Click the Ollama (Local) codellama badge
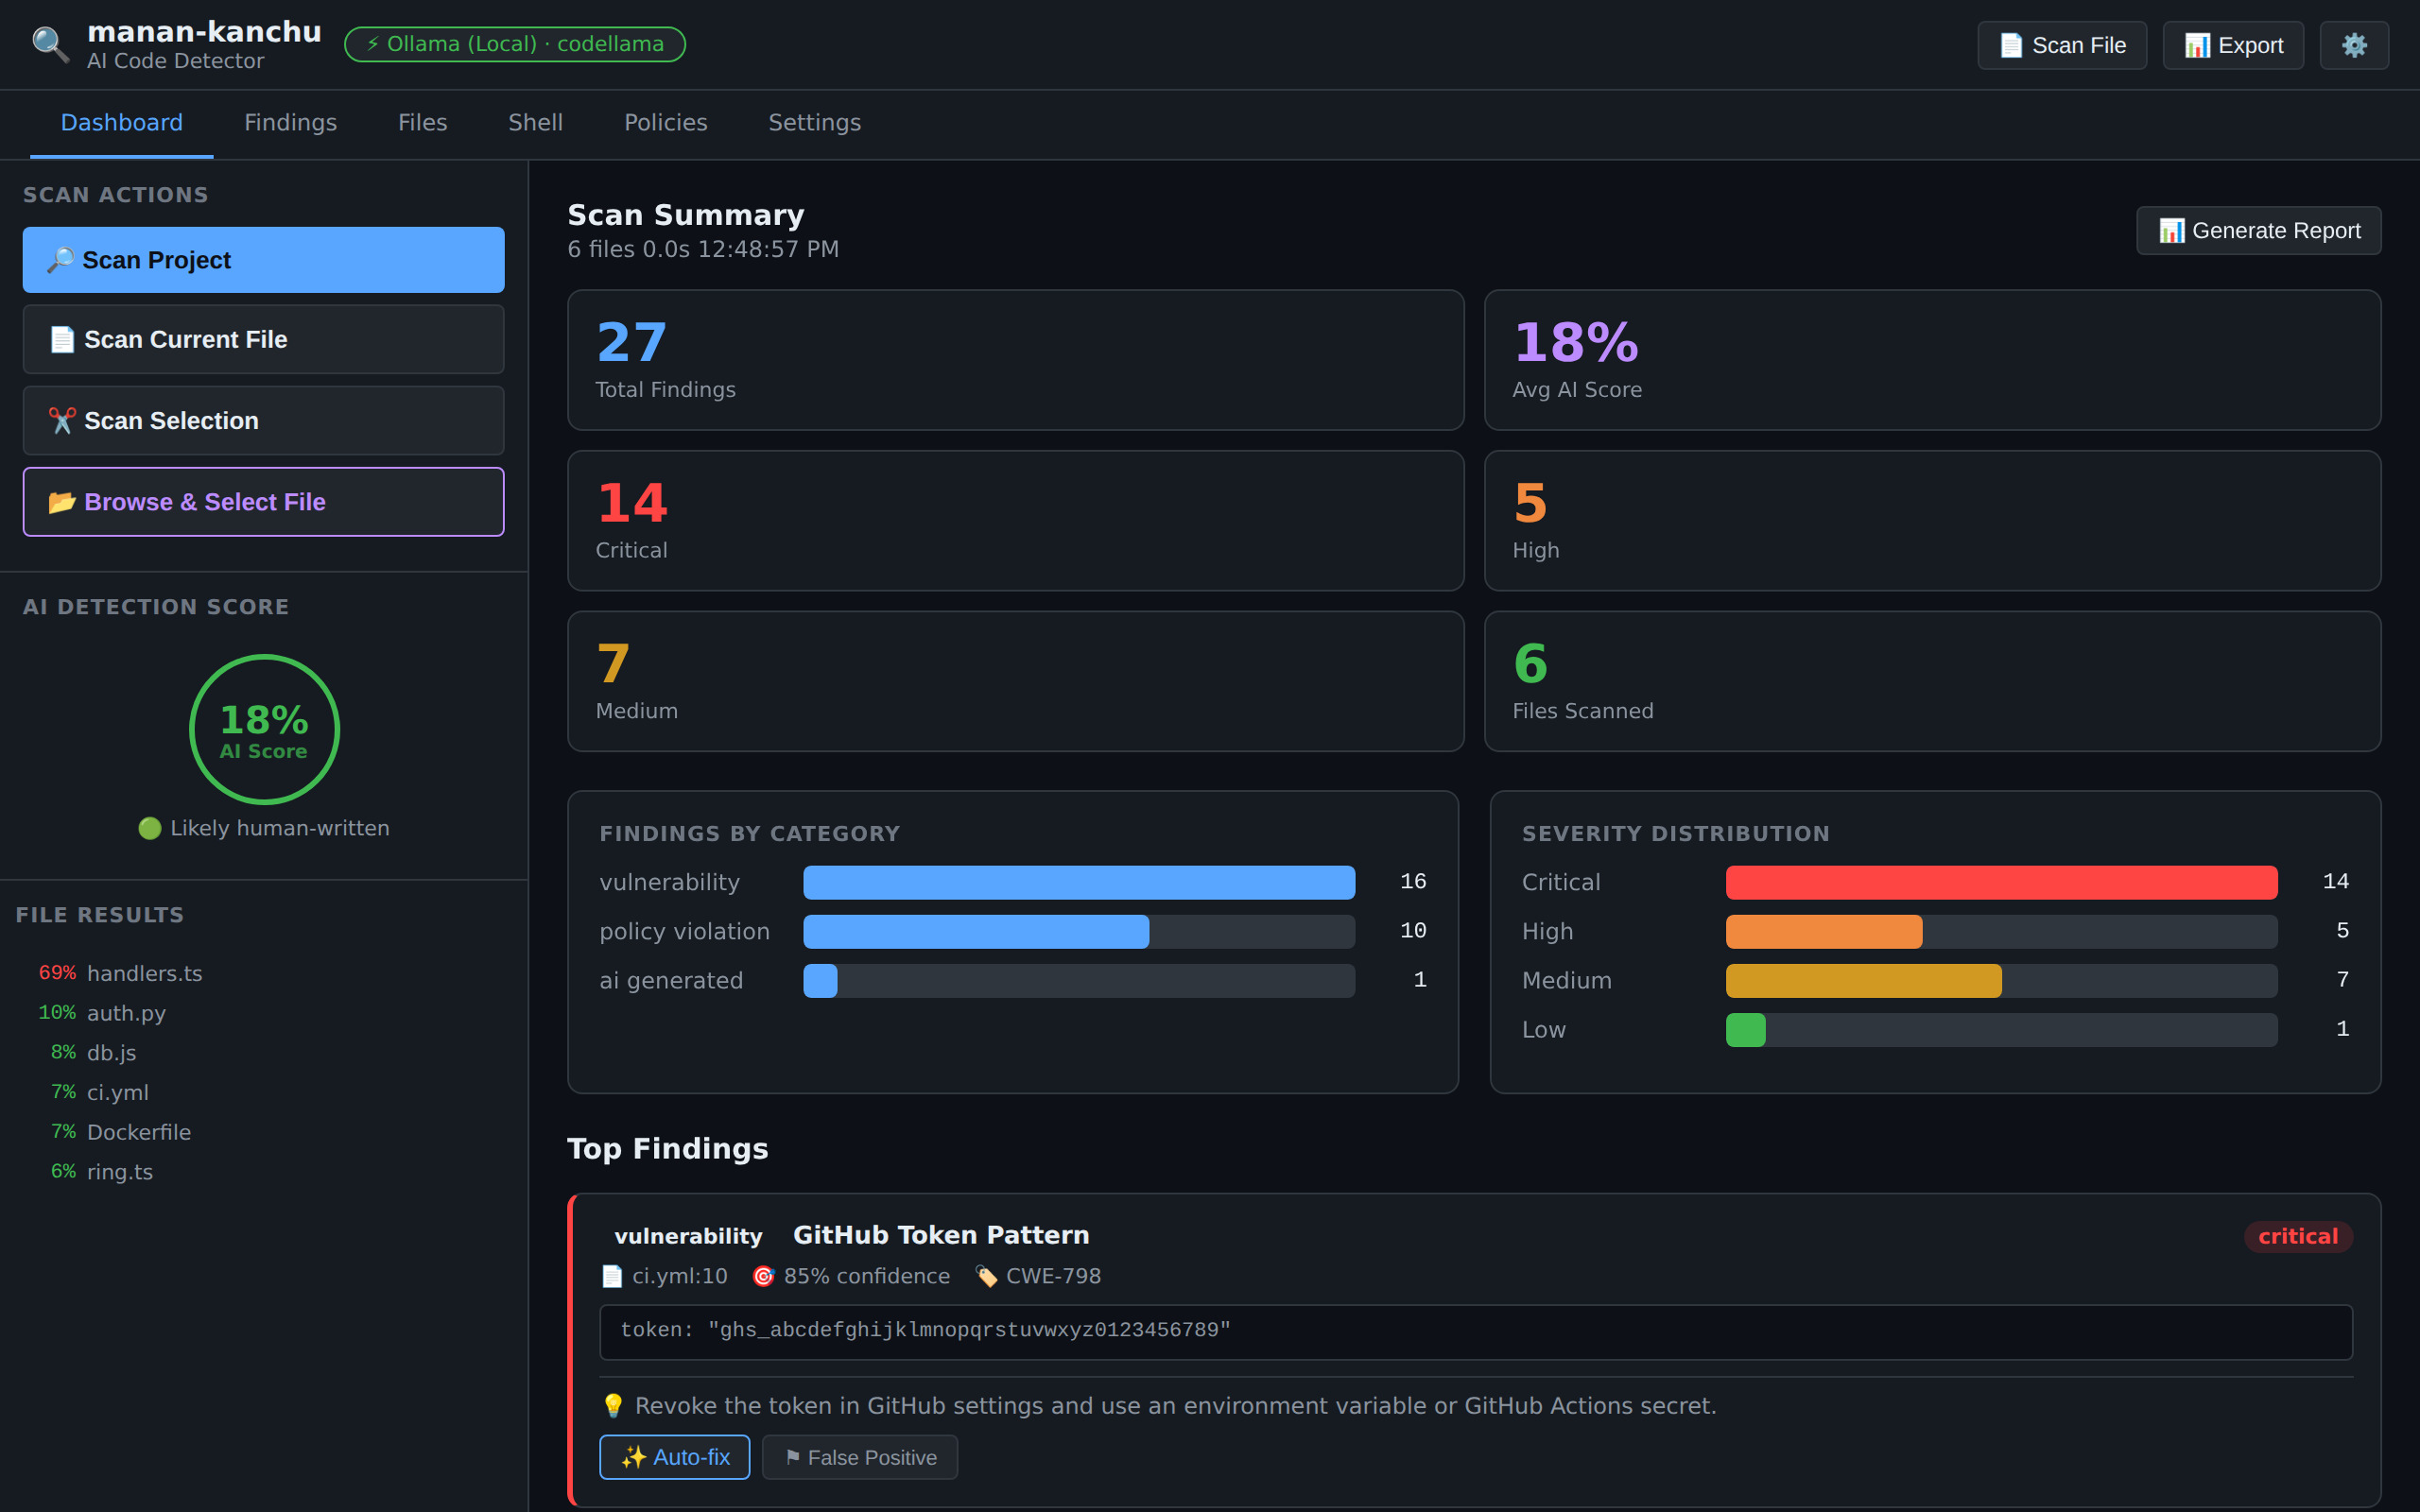The height and width of the screenshot is (1512, 2420). pyautogui.click(x=515, y=44)
